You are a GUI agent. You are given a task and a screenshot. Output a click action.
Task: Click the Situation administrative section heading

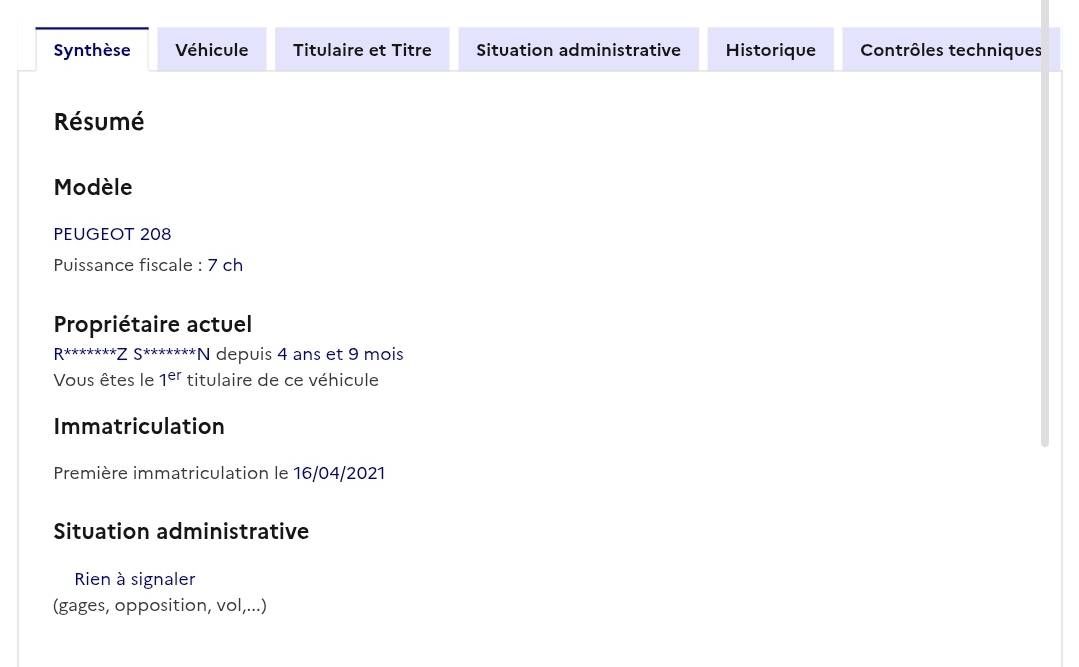[x=181, y=531]
